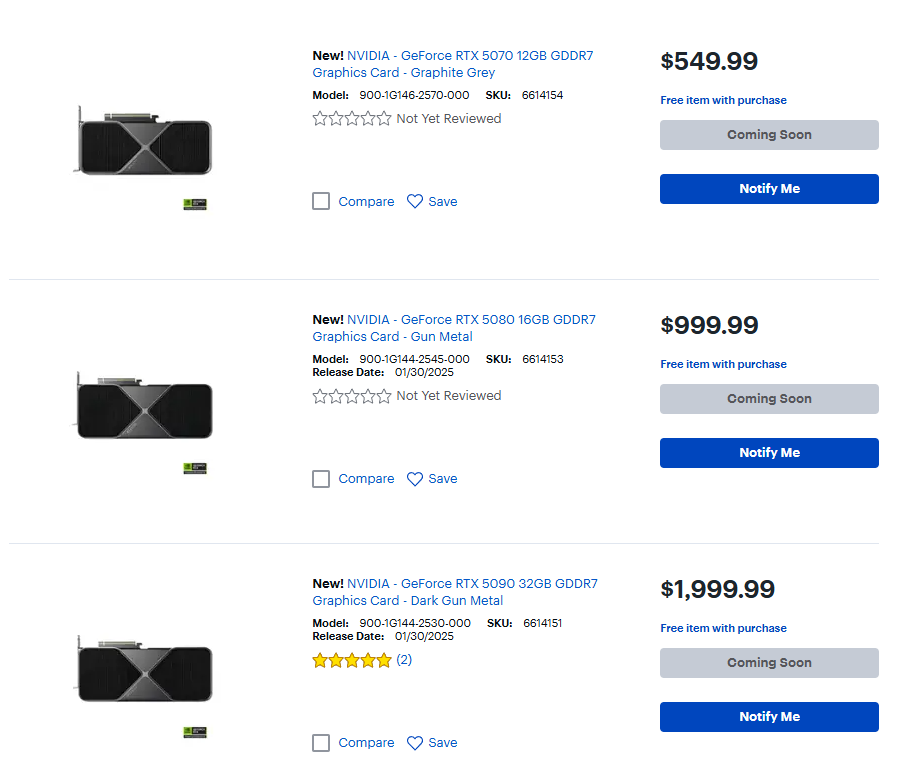This screenshot has height=777, width=901.
Task: Open Free item with purchase for $549.99 card
Action: [x=723, y=100]
